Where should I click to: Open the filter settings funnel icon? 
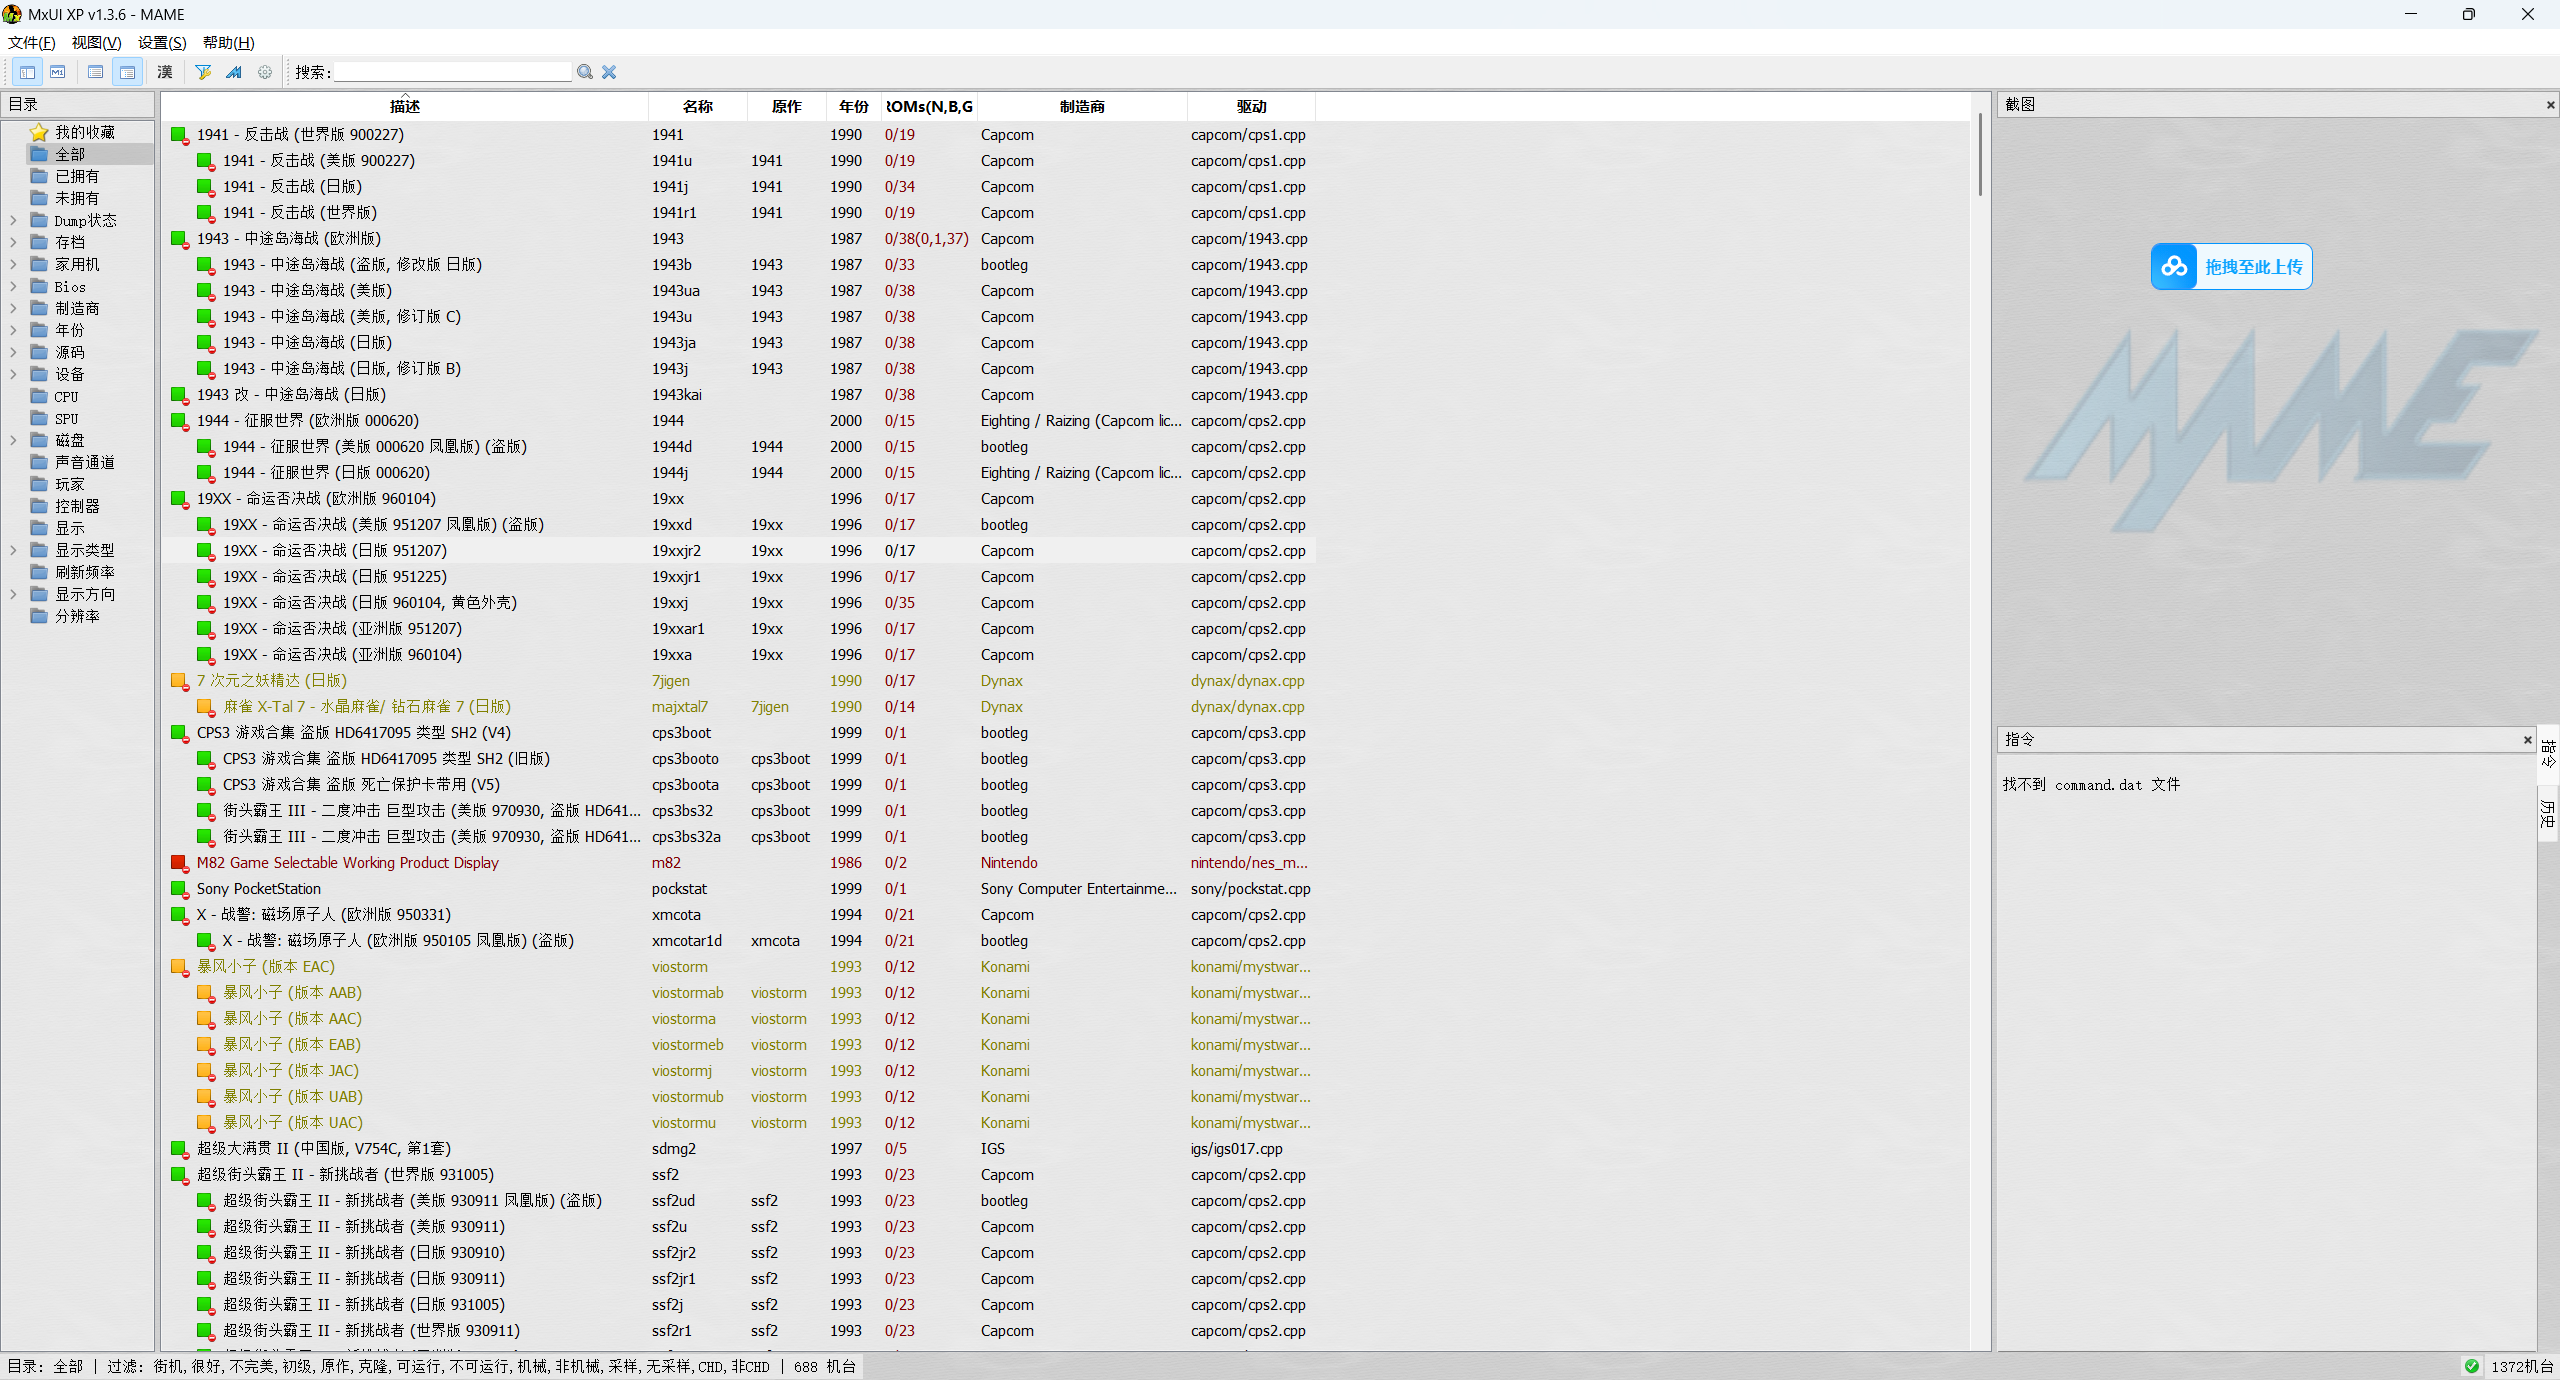coord(203,72)
